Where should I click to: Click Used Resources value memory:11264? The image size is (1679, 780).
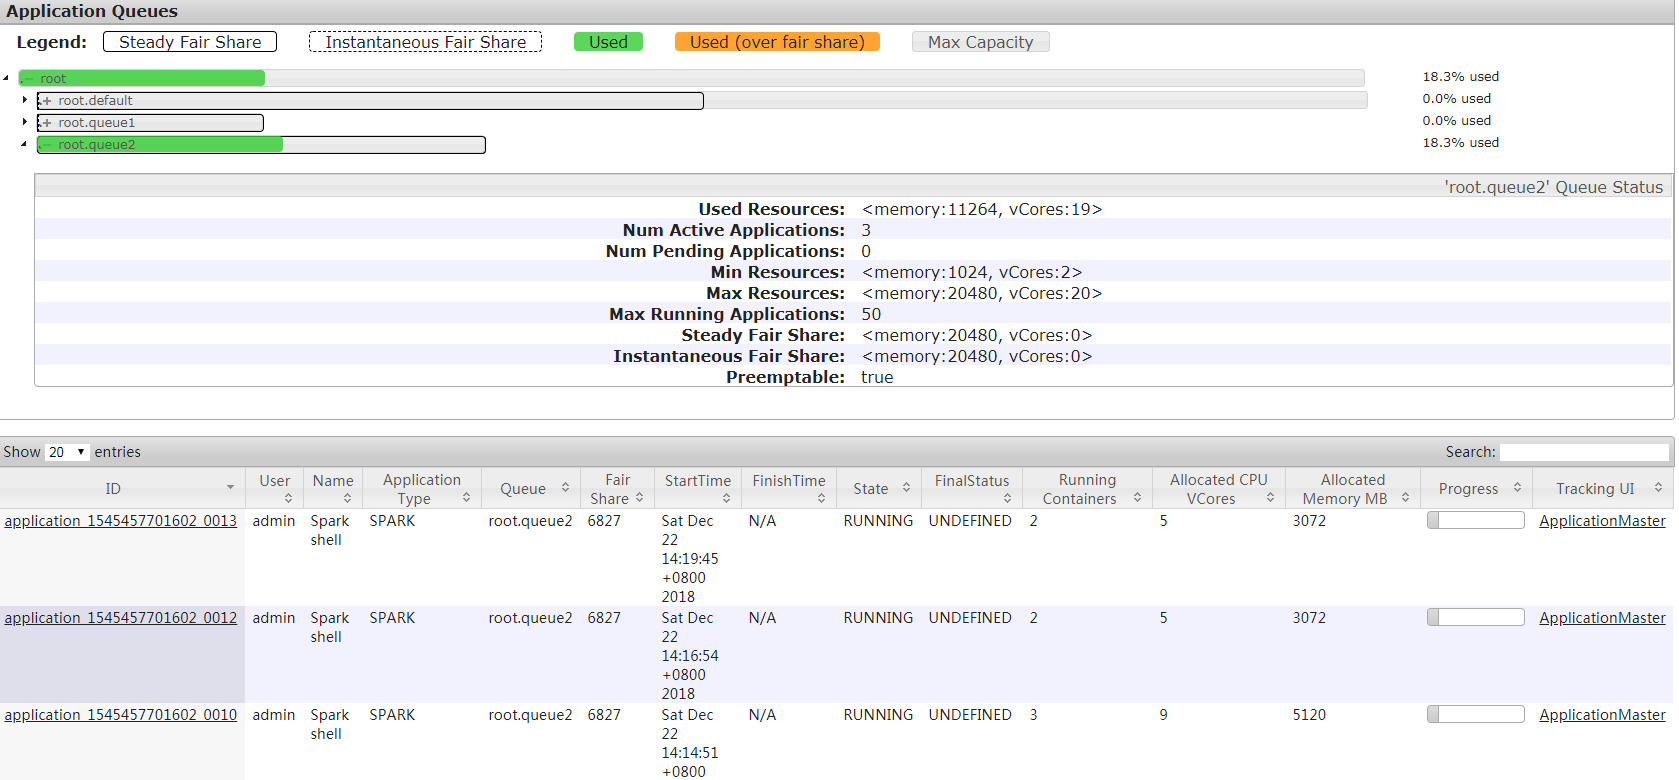click(x=981, y=209)
